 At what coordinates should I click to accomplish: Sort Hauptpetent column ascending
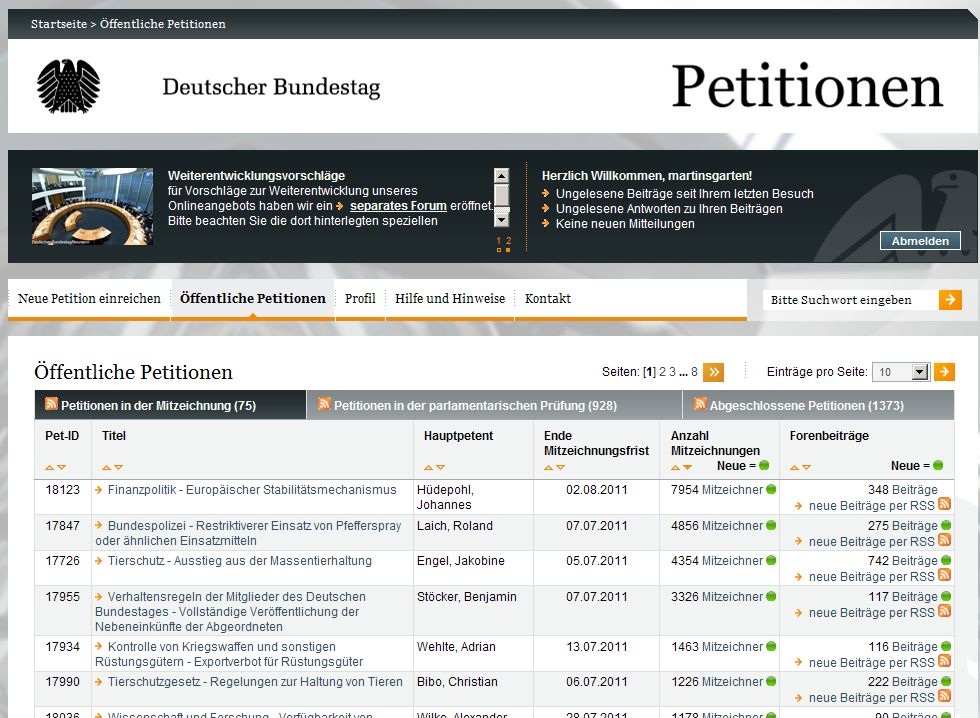click(x=428, y=467)
